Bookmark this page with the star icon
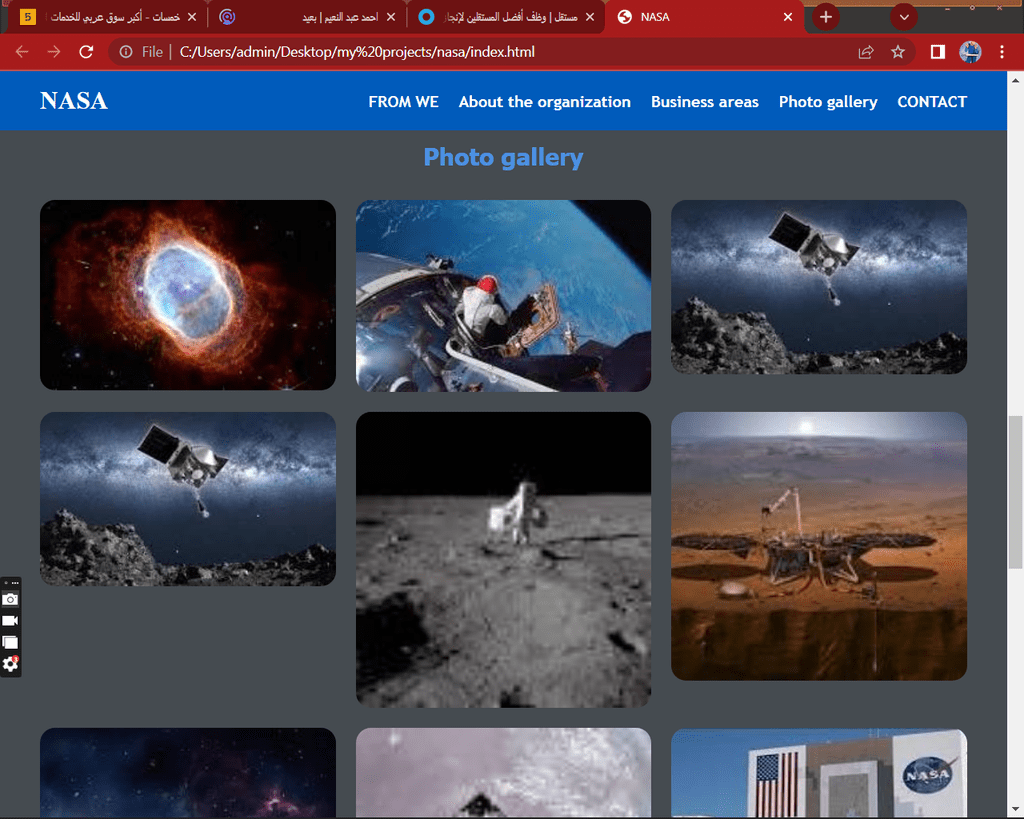Screen dimensions: 1024x819 [898, 52]
